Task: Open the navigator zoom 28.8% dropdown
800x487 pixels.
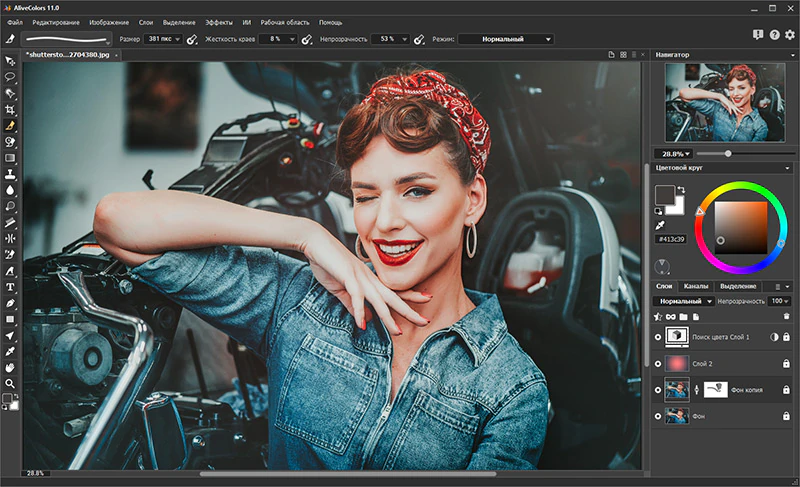Action: (673, 153)
